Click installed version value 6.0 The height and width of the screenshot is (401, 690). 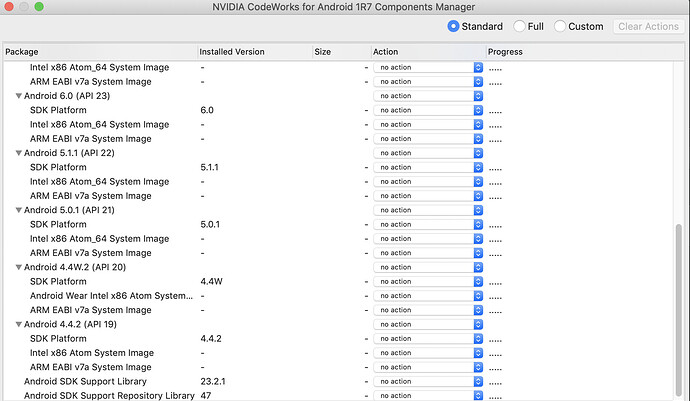click(x=207, y=110)
